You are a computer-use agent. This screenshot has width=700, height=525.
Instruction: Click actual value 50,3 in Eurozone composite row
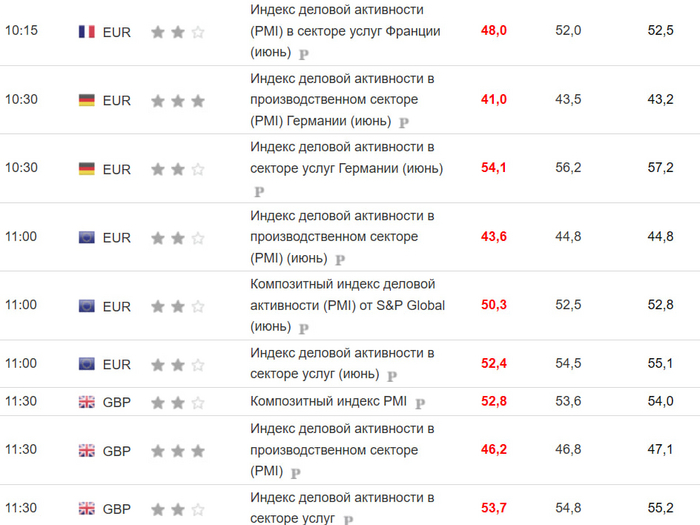tap(494, 305)
